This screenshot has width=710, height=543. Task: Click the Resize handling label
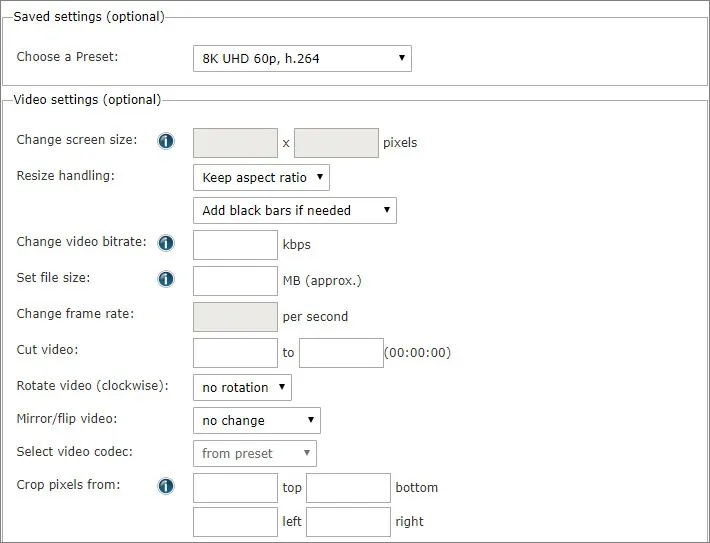pos(66,175)
